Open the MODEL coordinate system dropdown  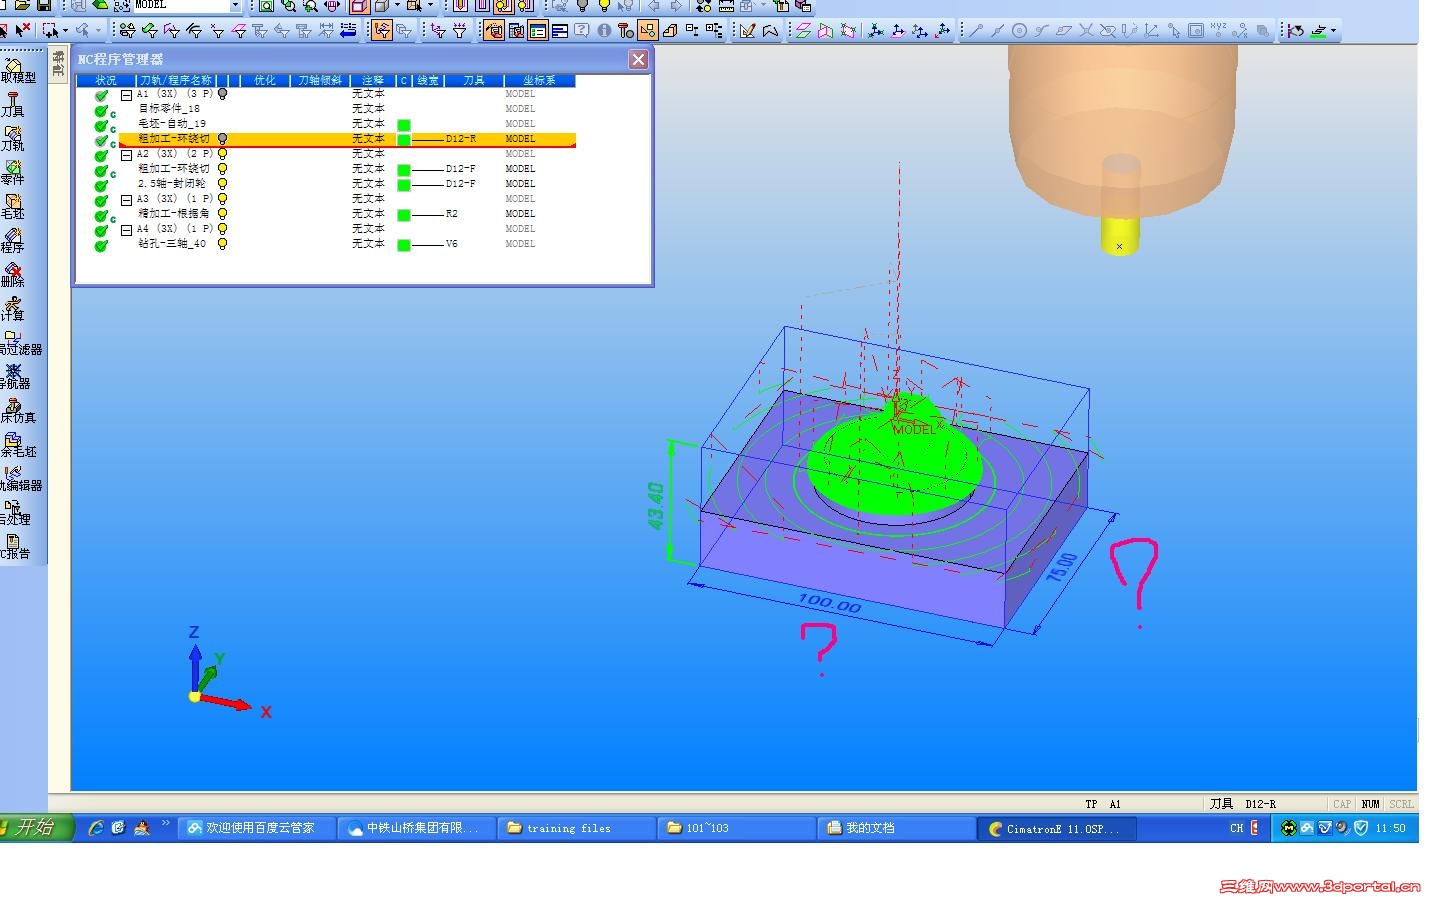click(x=236, y=5)
